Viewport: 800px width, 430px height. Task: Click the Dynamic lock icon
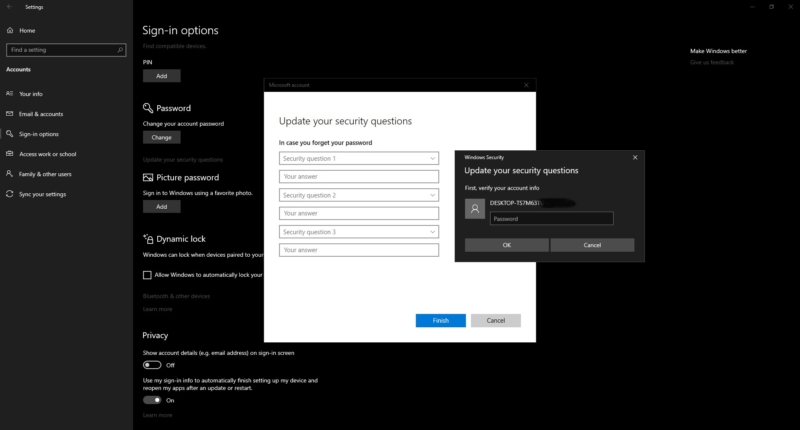click(x=148, y=239)
